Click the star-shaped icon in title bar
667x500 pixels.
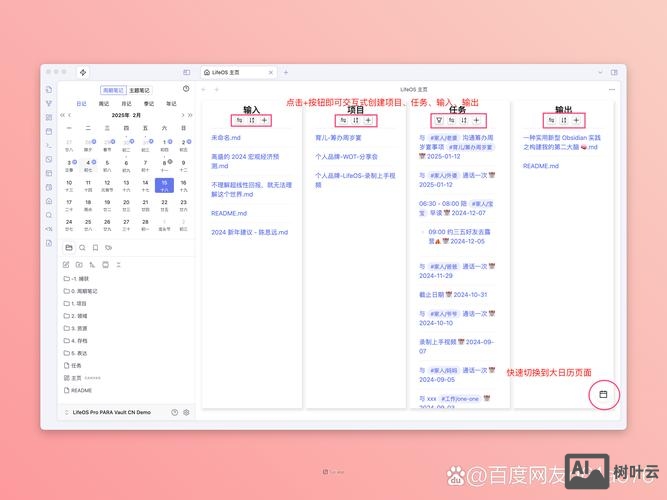[83, 72]
